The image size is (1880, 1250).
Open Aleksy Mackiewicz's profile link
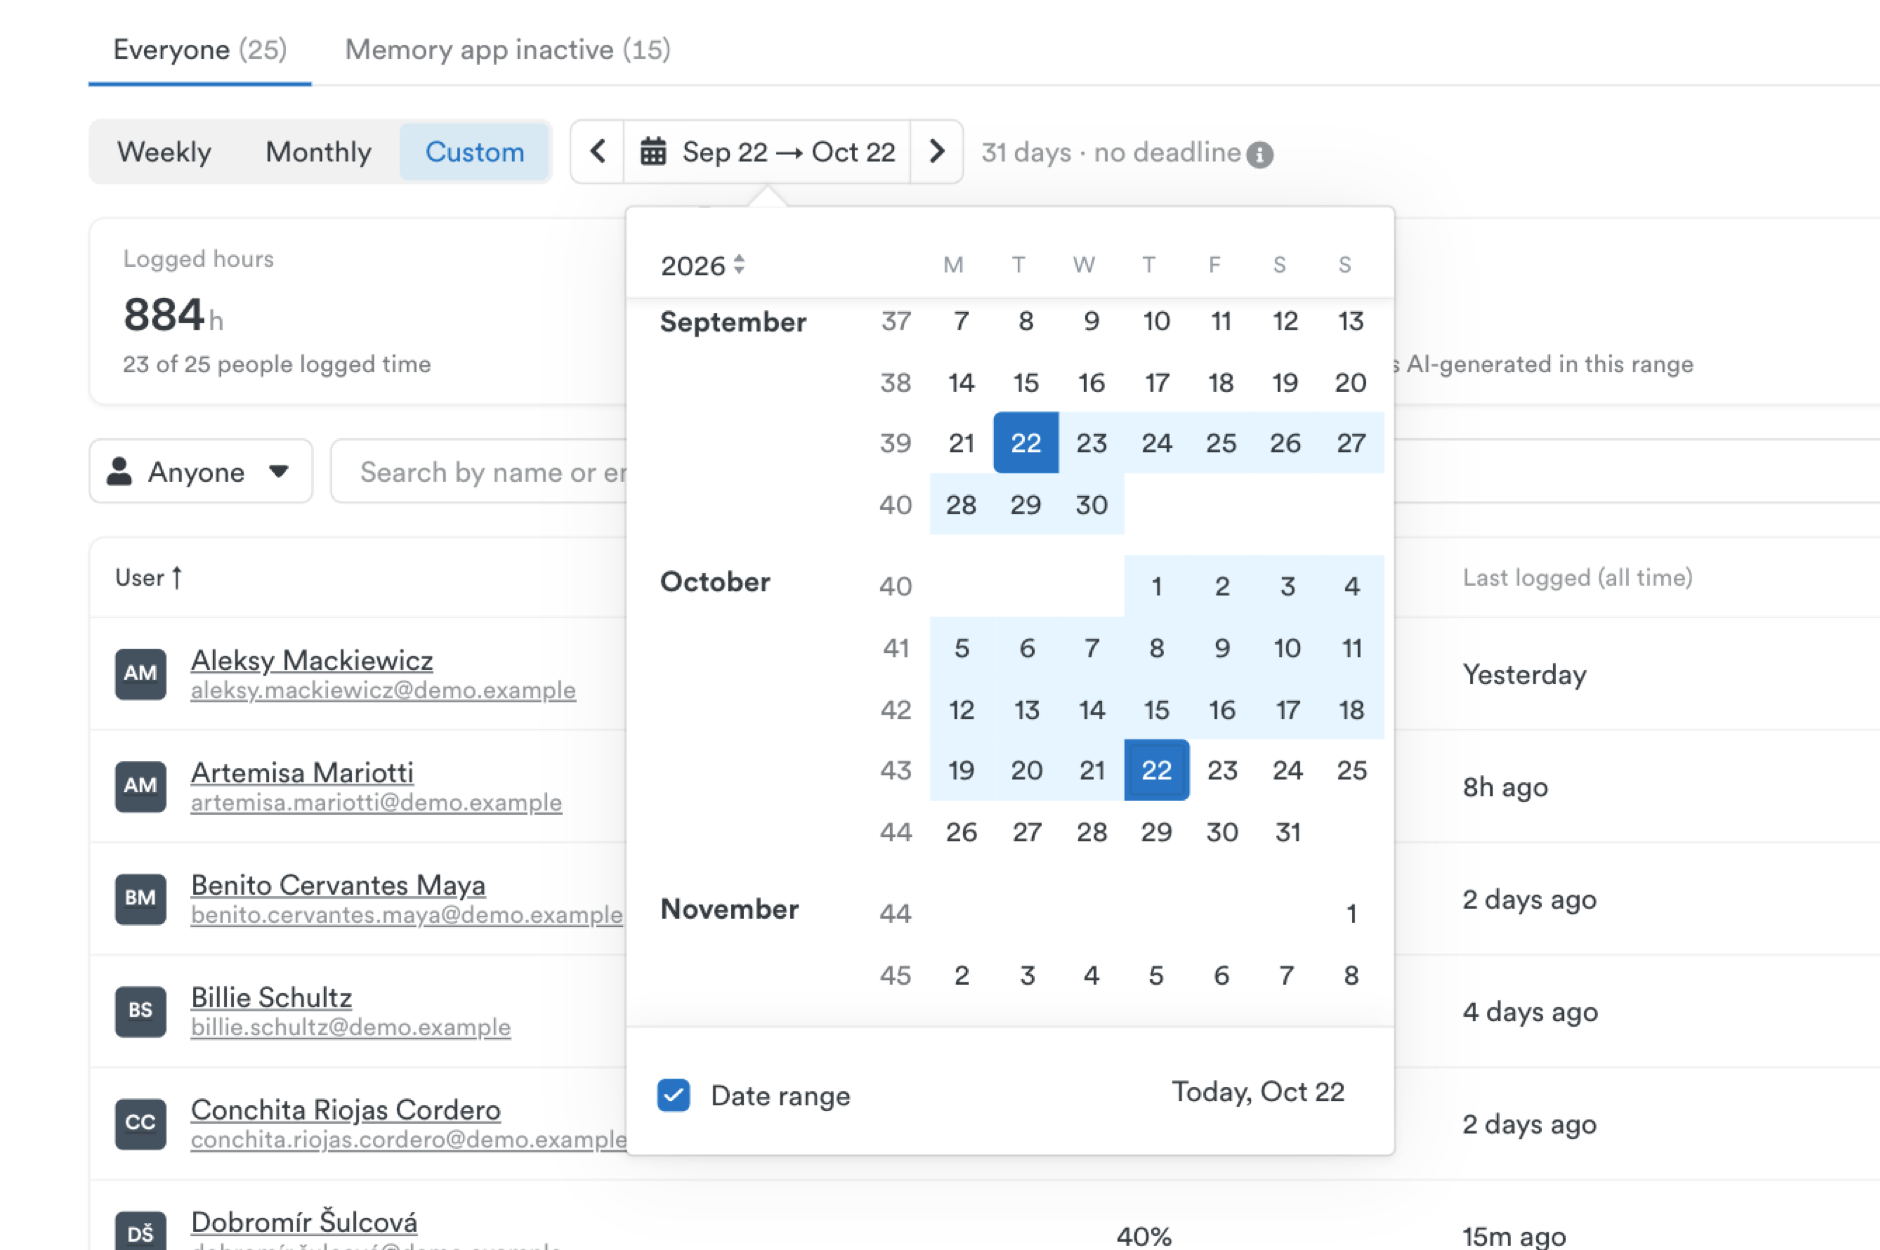click(312, 660)
